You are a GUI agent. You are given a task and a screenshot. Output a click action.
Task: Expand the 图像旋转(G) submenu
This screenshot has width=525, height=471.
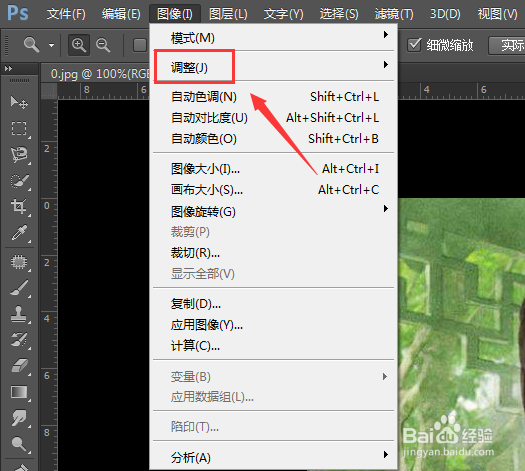click(274, 211)
